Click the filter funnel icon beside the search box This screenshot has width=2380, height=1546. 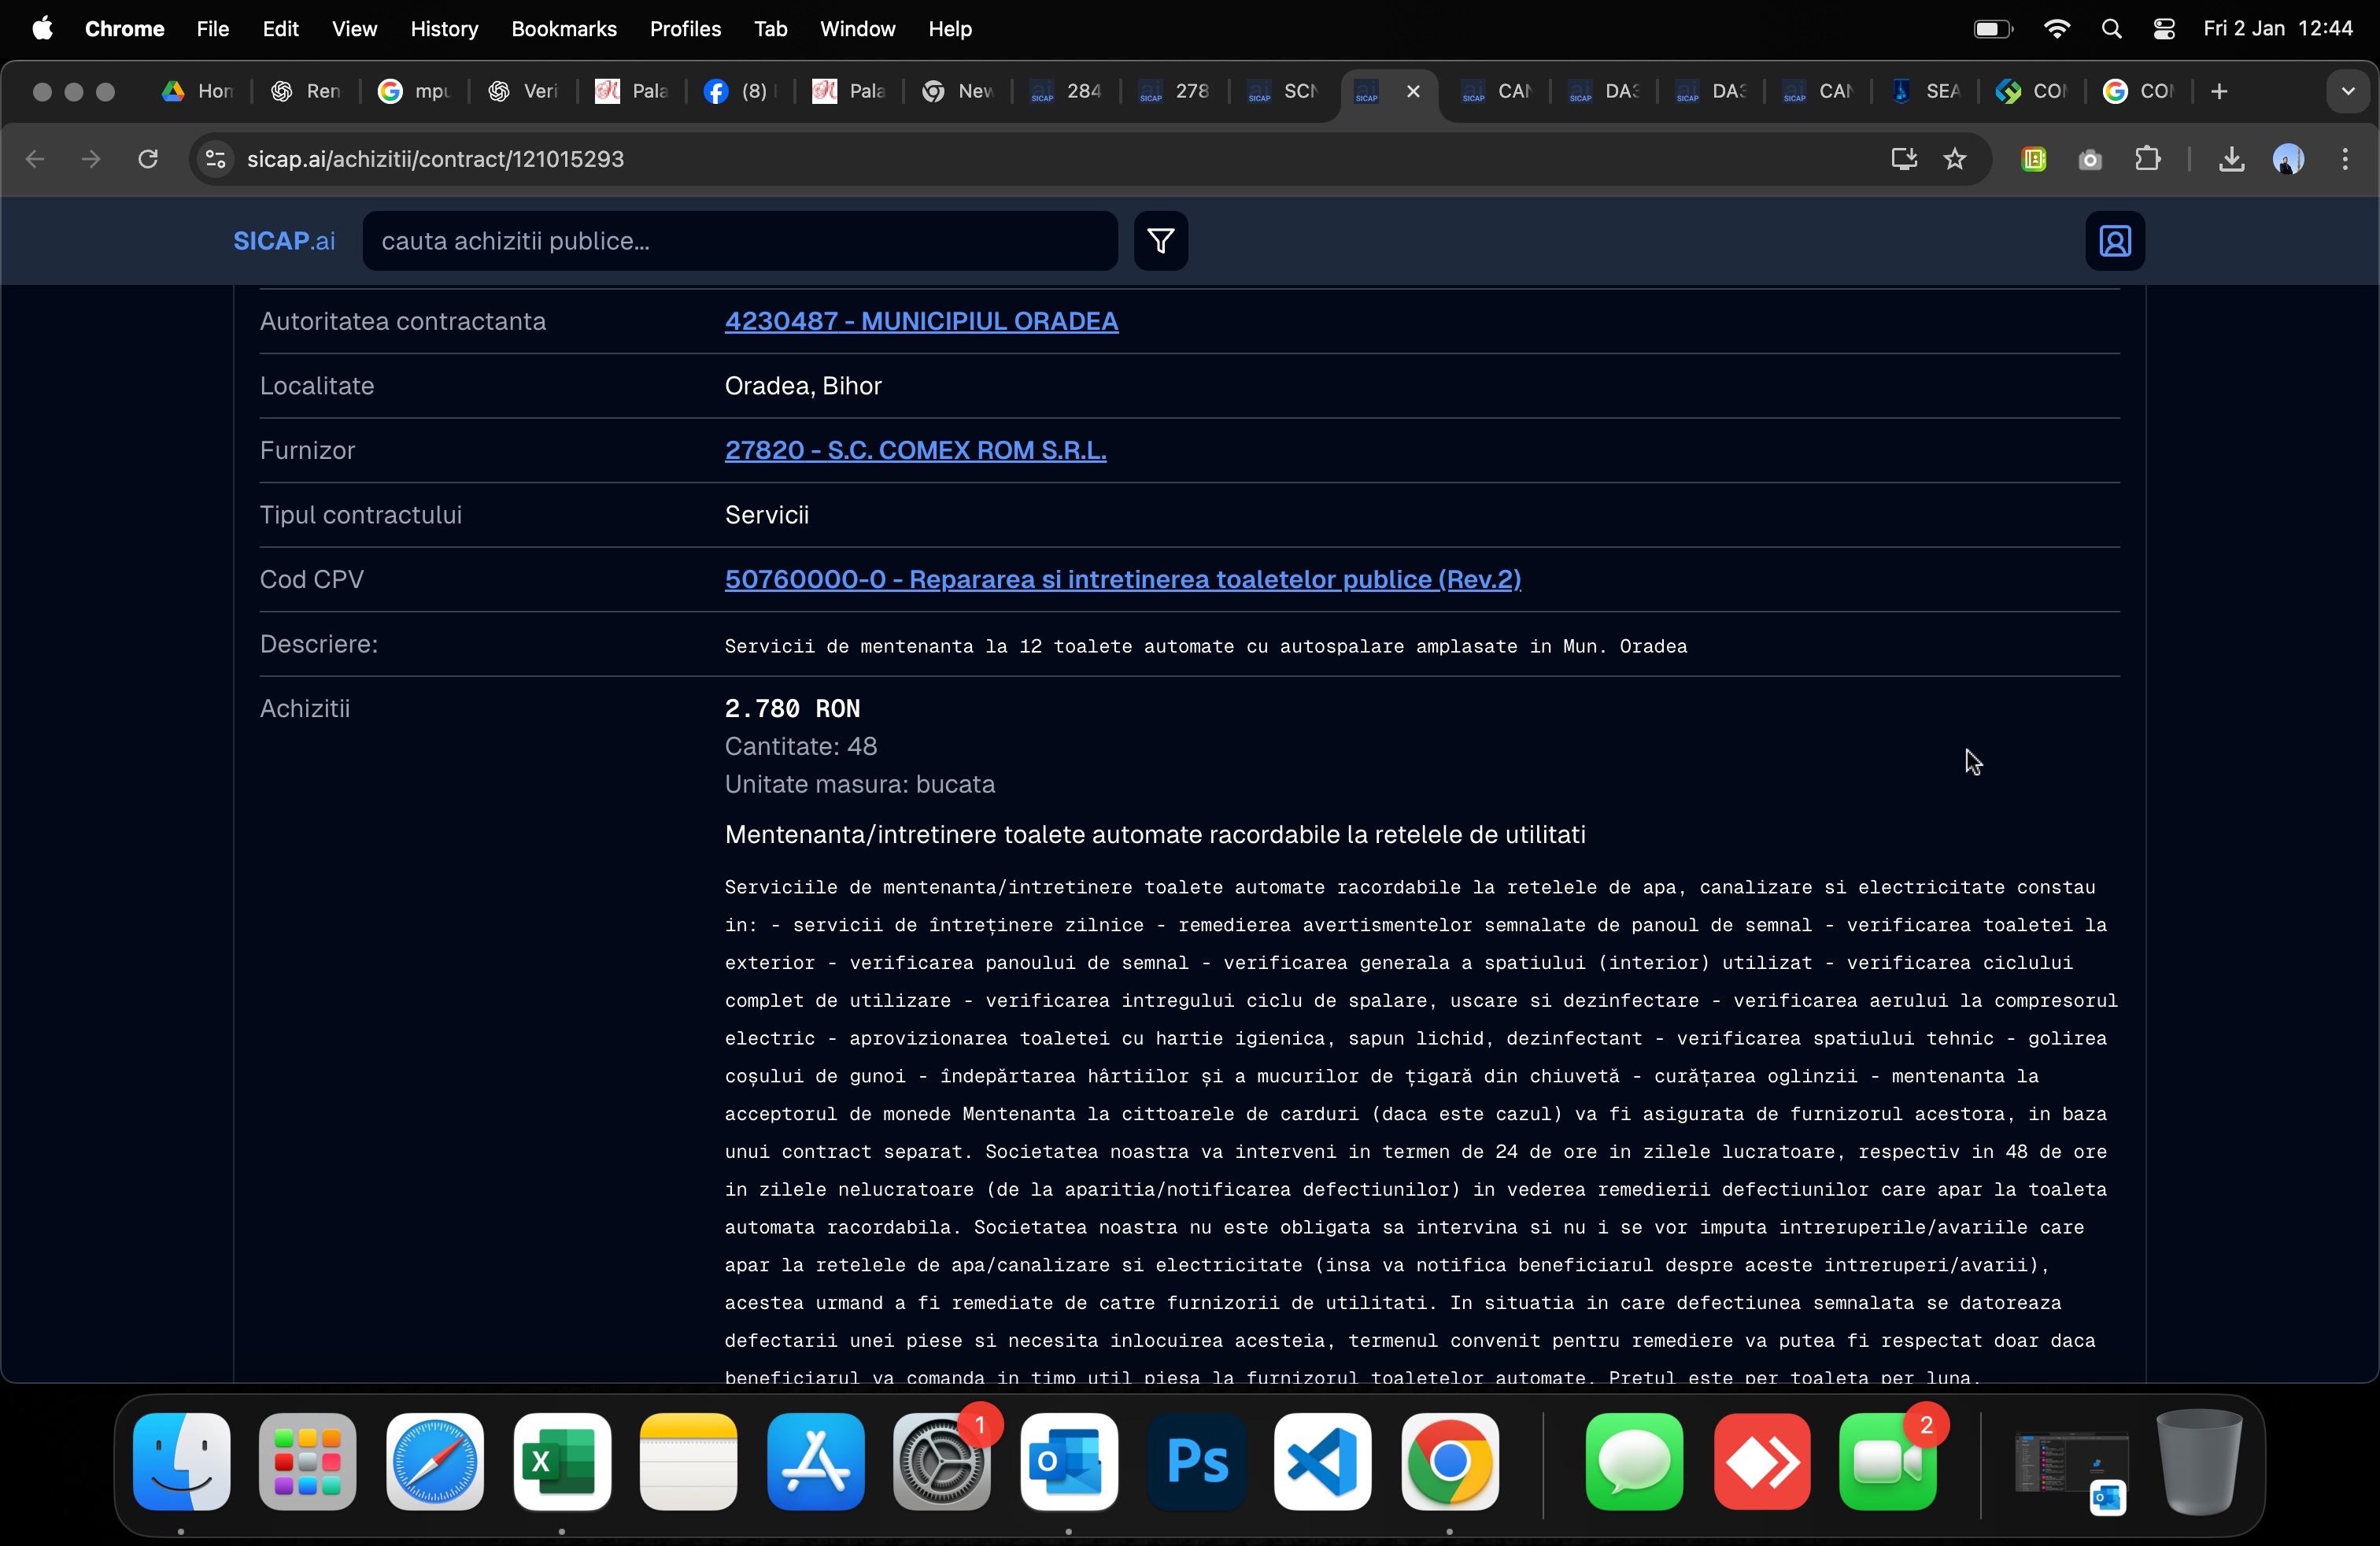[1160, 241]
